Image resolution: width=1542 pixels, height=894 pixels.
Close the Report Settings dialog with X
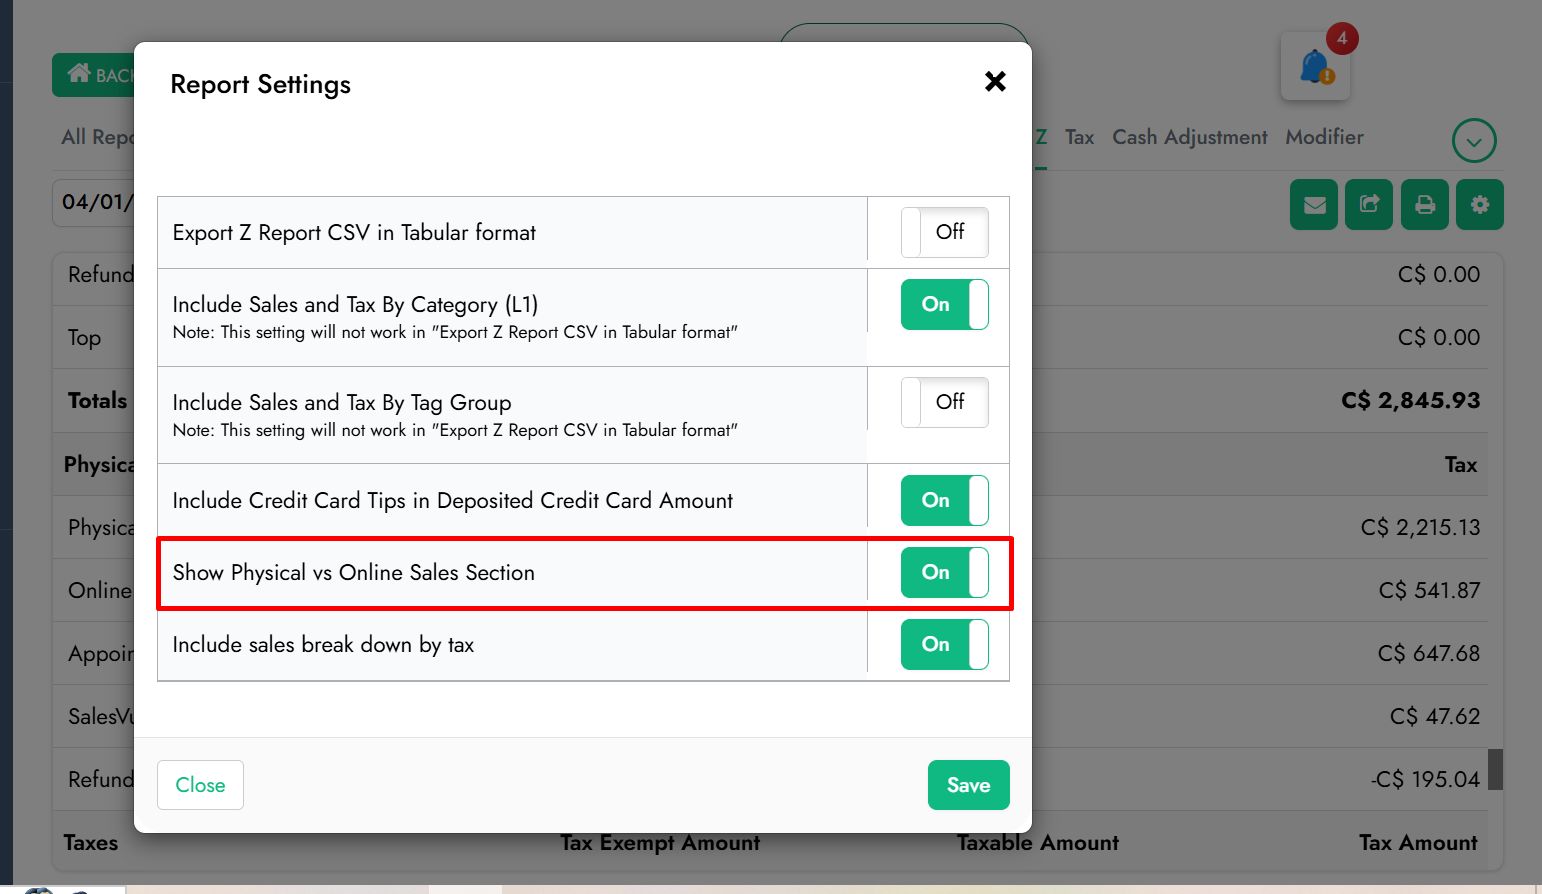pos(995,82)
